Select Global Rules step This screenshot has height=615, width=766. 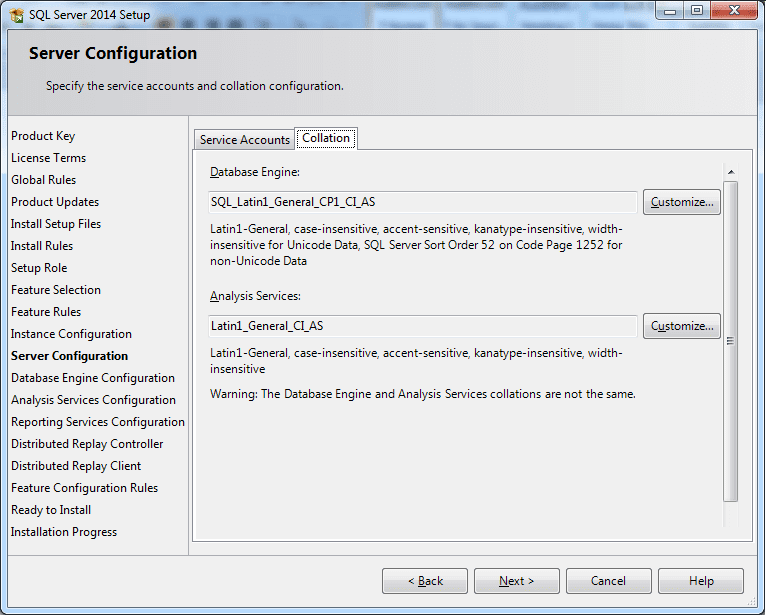(43, 180)
